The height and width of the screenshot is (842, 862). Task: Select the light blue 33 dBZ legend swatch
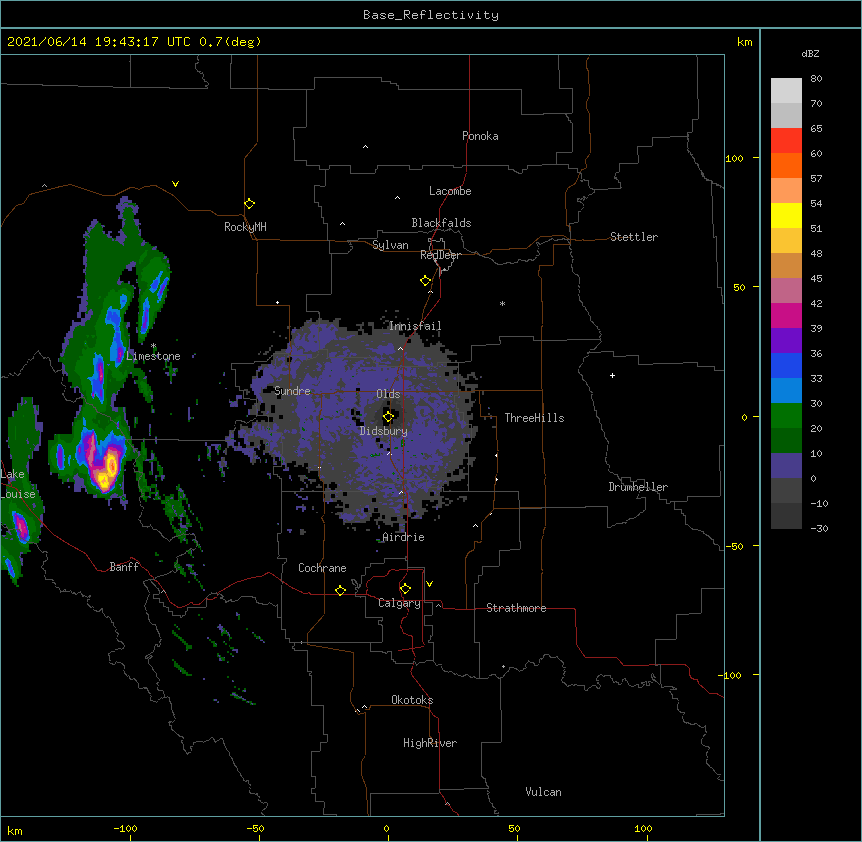pyautogui.click(x=786, y=391)
